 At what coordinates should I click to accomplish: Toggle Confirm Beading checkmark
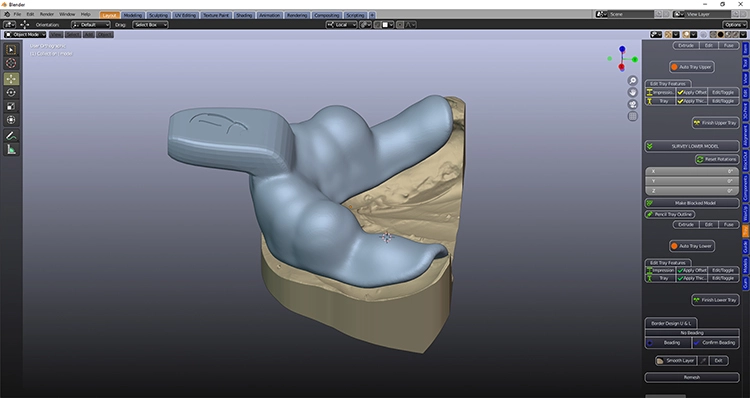716,343
